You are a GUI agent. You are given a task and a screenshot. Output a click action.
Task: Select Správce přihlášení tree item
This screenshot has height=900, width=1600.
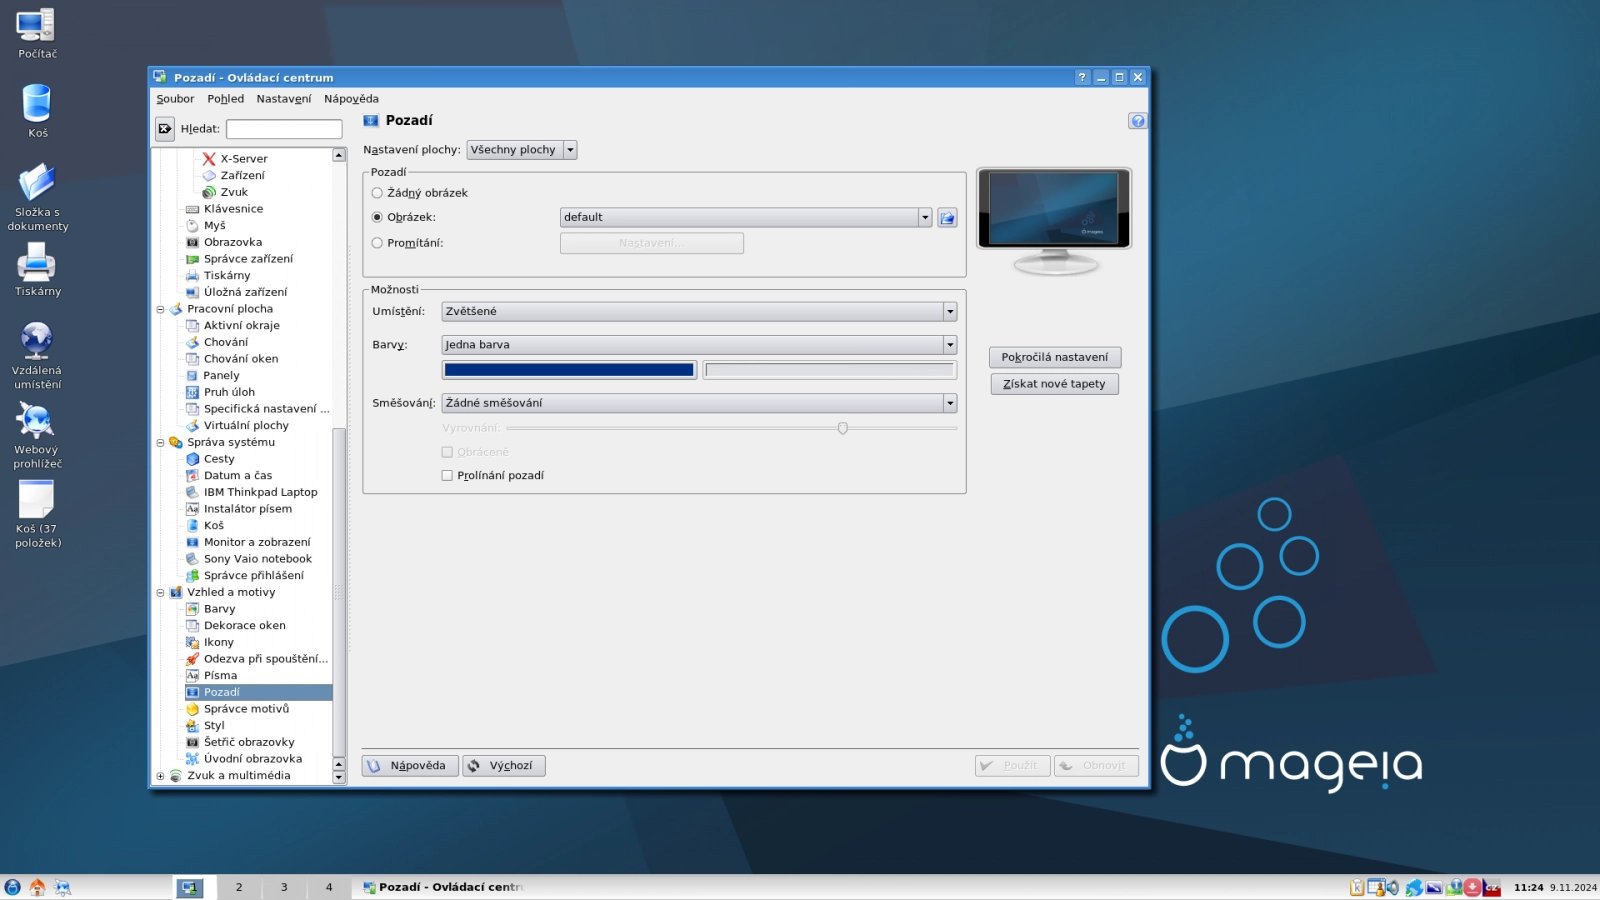254,576
